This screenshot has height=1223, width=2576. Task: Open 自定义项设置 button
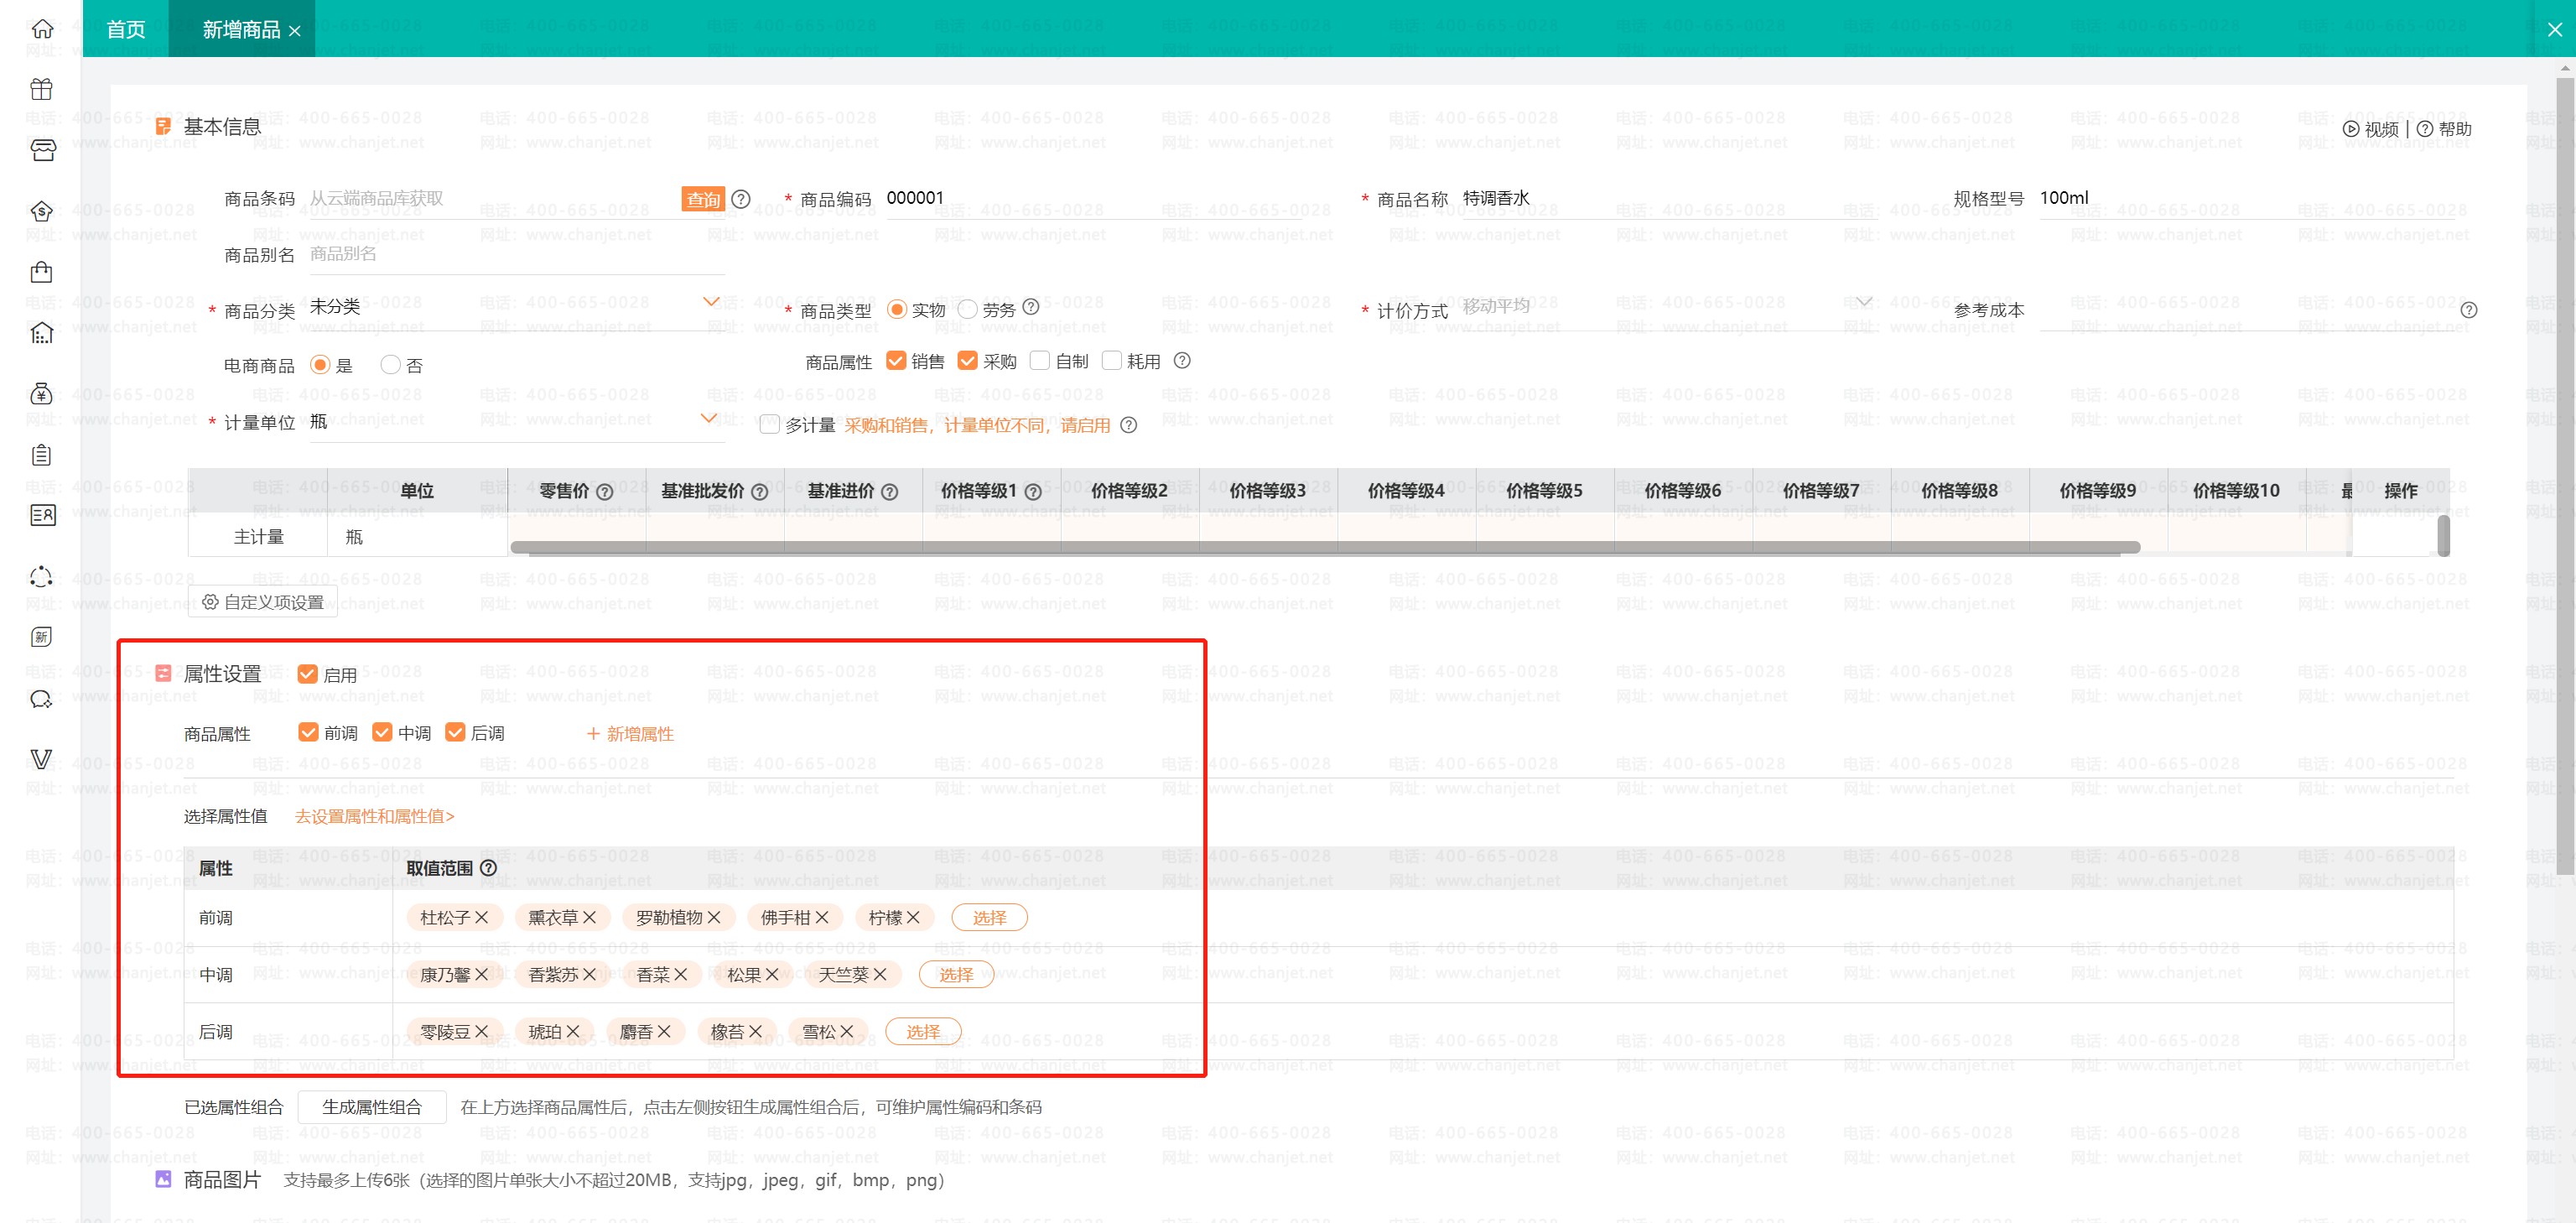coord(263,602)
